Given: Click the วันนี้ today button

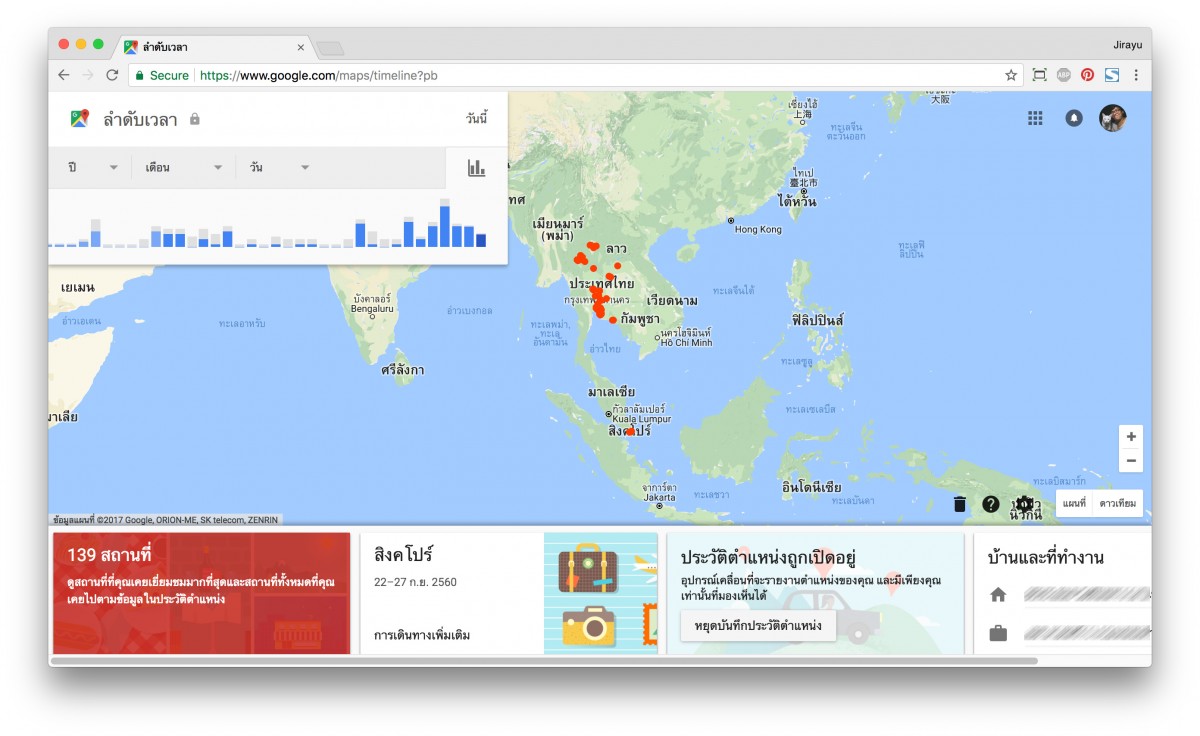Looking at the screenshot, I should click(476, 119).
